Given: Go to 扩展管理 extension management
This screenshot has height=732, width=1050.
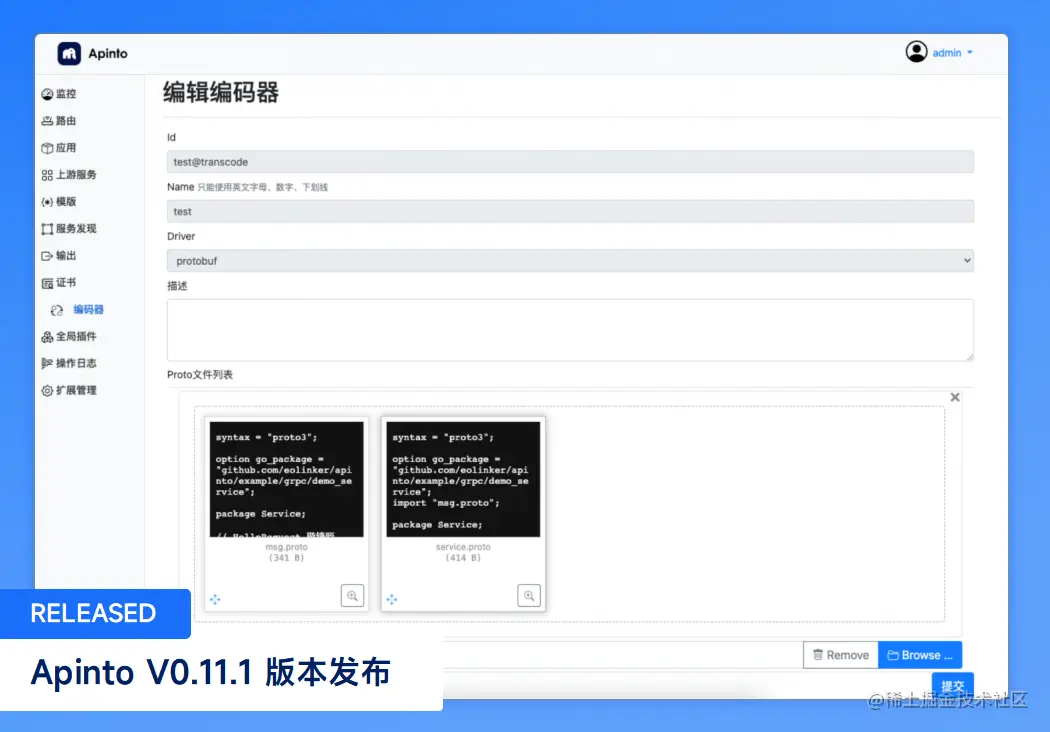Looking at the screenshot, I should [x=69, y=390].
